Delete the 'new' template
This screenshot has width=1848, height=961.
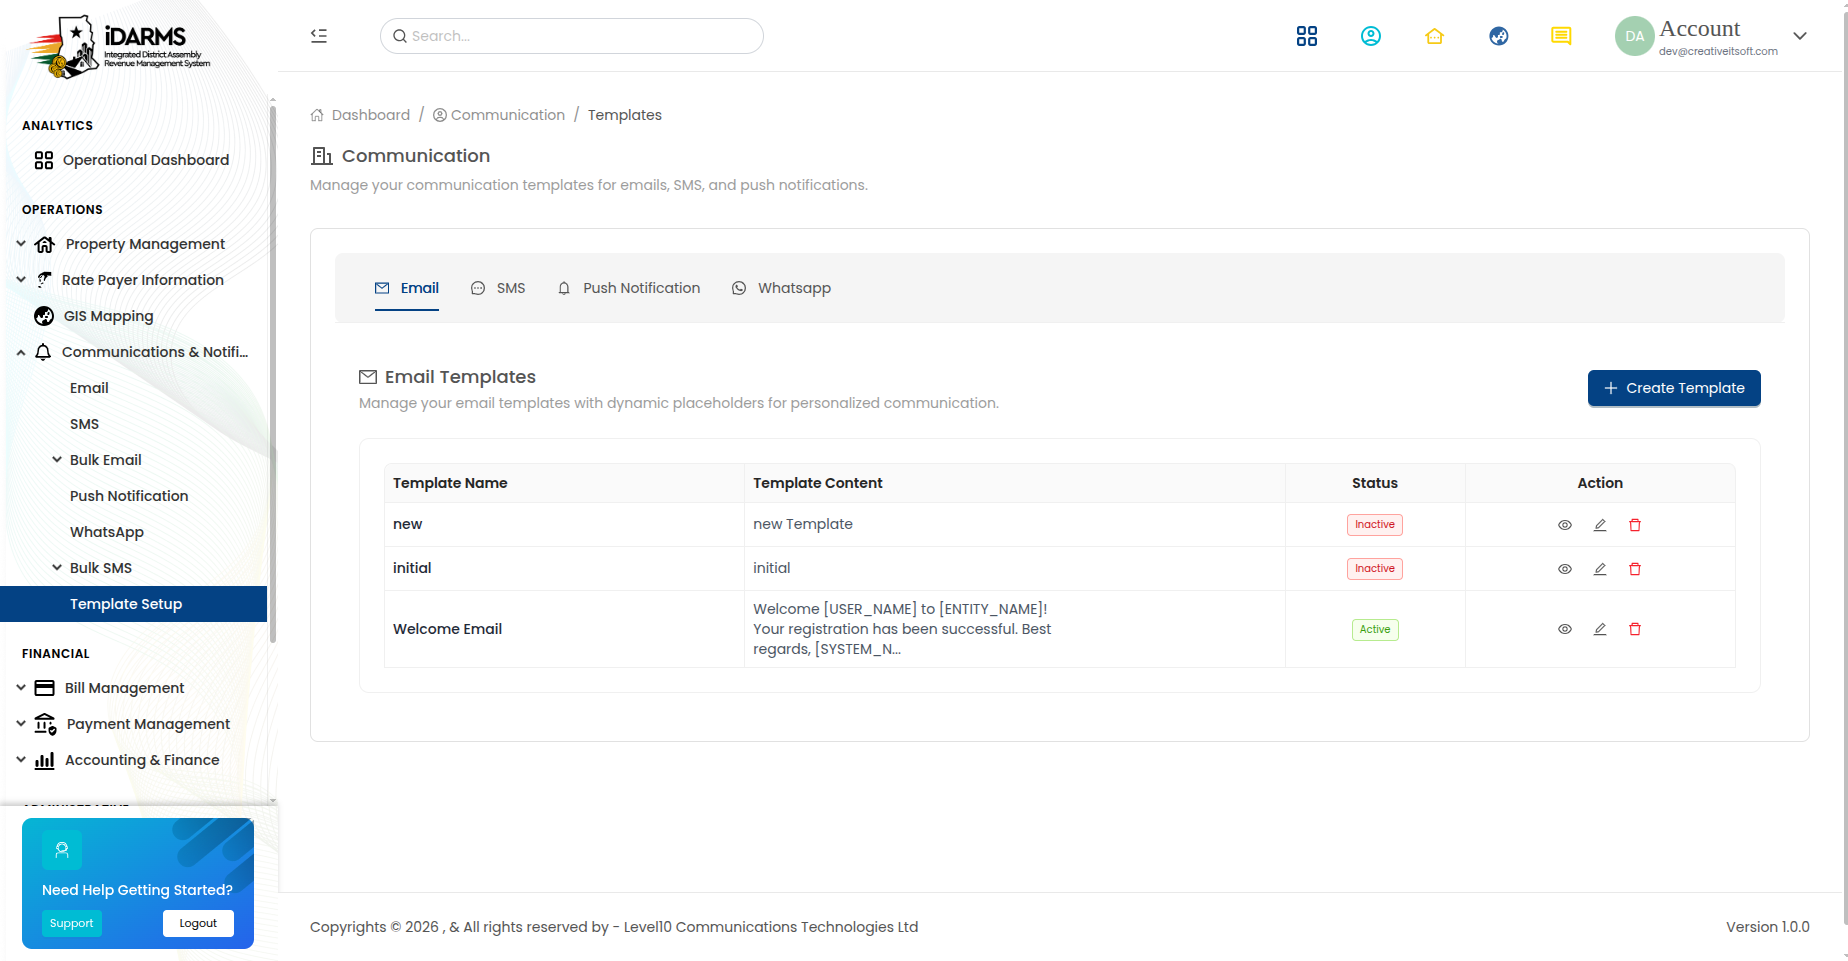1635,525
